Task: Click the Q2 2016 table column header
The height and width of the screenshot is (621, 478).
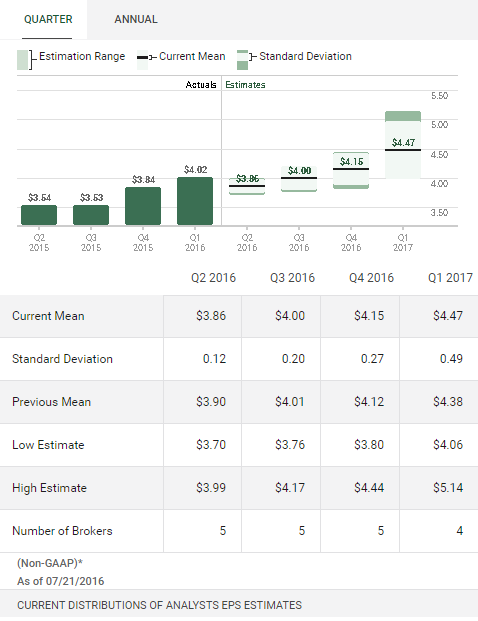Action: coord(213,278)
